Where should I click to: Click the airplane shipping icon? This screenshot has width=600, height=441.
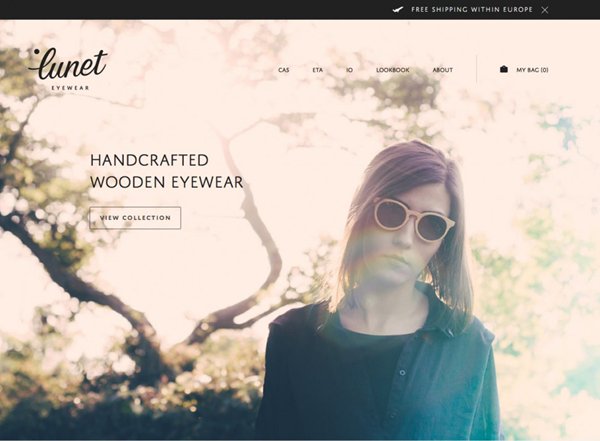pyautogui.click(x=398, y=10)
